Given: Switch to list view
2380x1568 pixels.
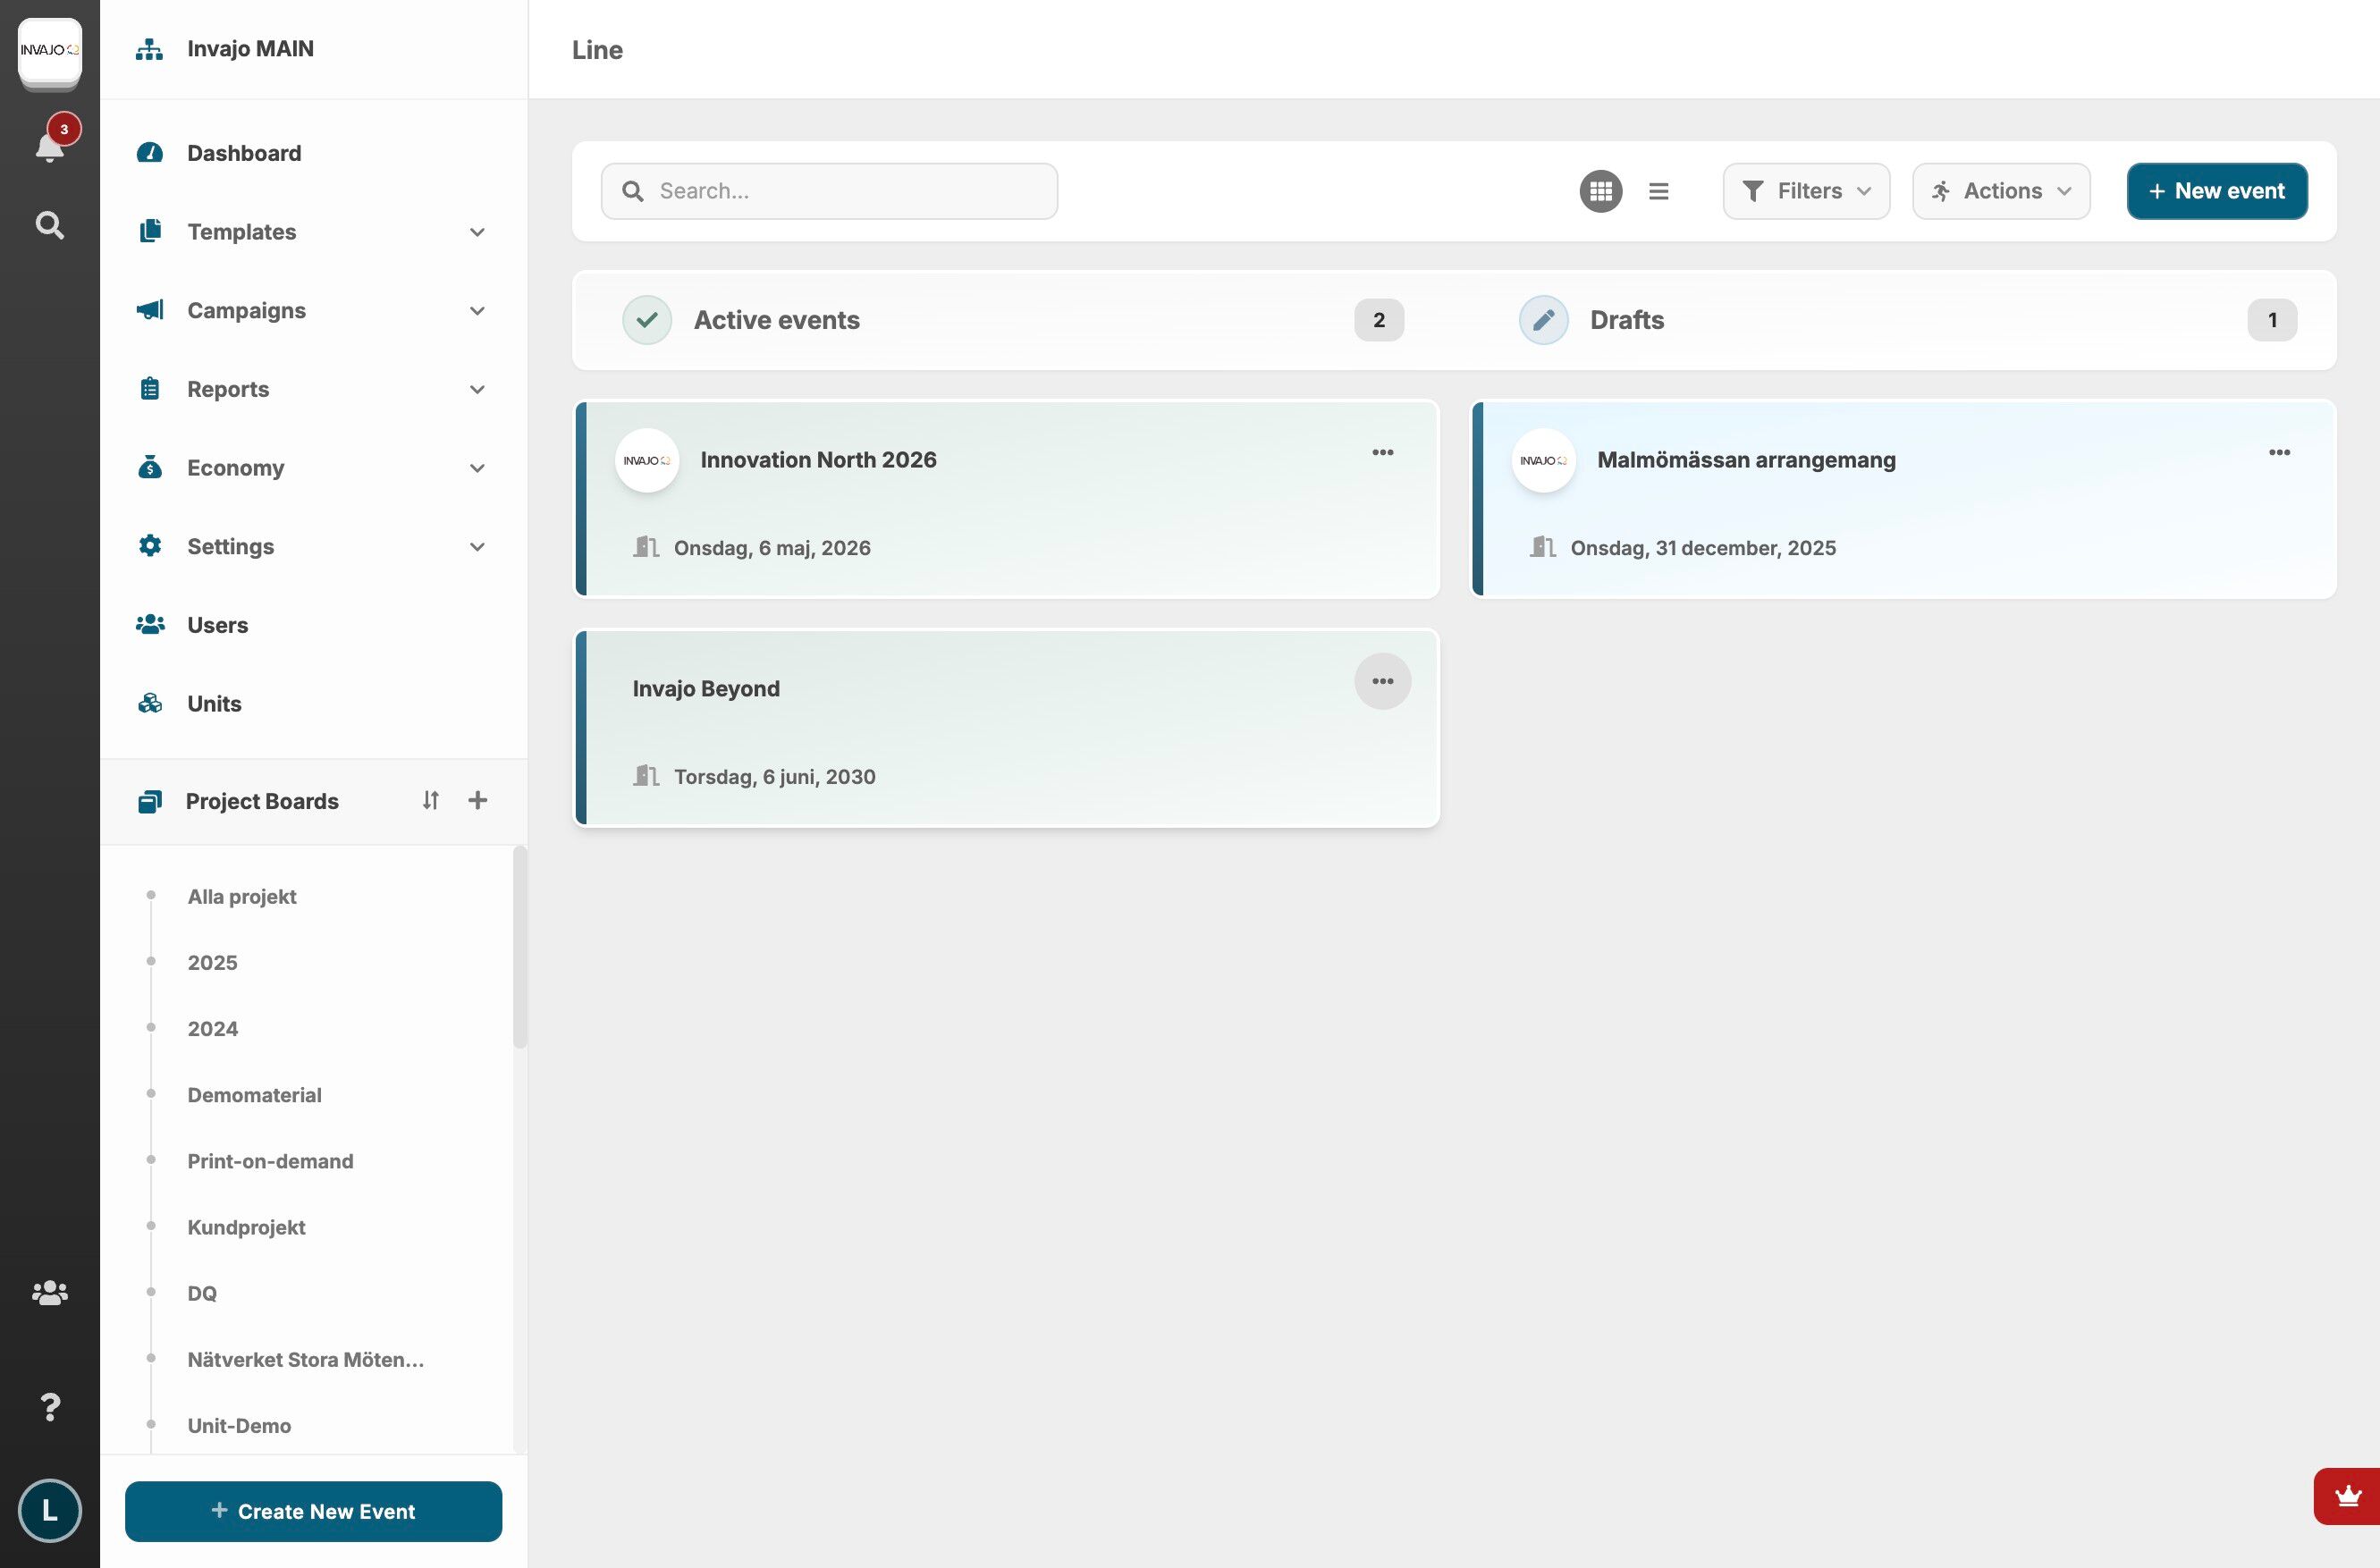Looking at the screenshot, I should (x=1658, y=191).
